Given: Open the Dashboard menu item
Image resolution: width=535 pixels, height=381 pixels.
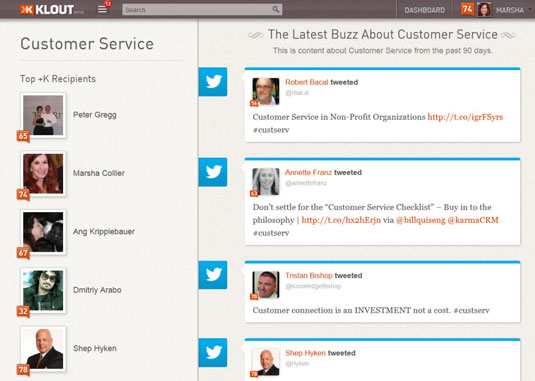Looking at the screenshot, I should coord(424,10).
